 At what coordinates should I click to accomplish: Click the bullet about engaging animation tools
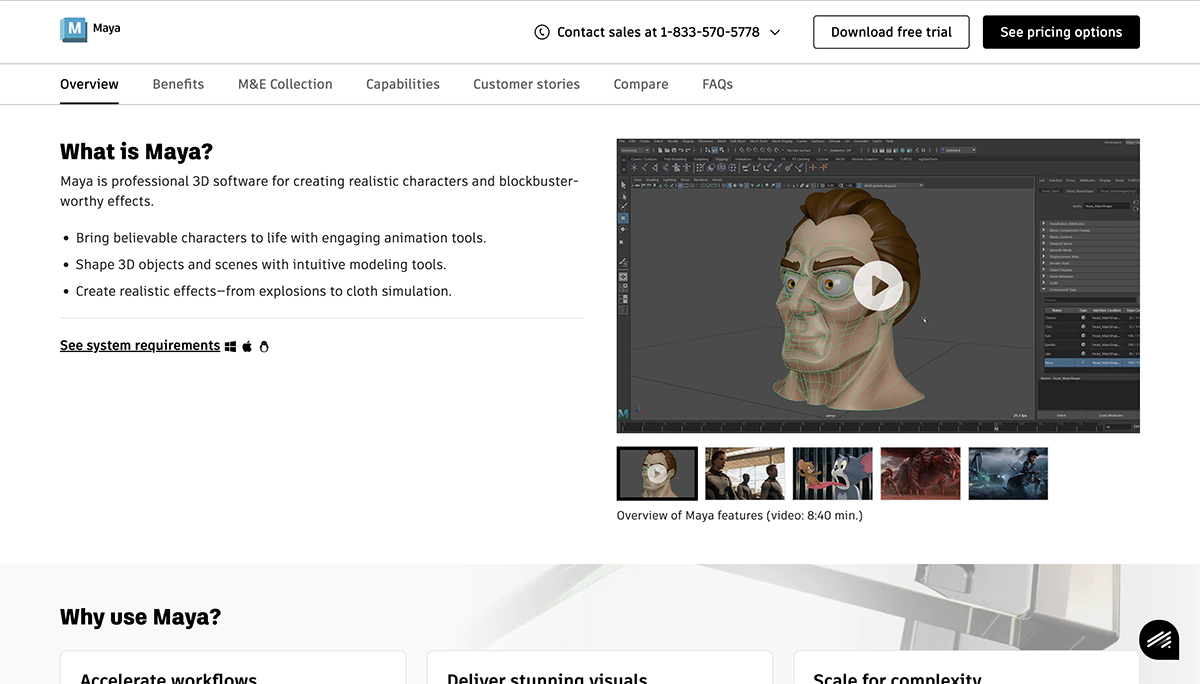coord(281,238)
